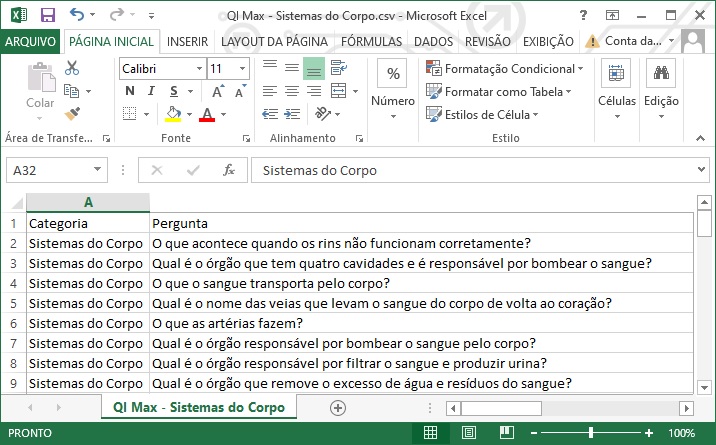Click the 100% zoom level
Image resolution: width=716 pixels, height=445 pixels.
(681, 433)
